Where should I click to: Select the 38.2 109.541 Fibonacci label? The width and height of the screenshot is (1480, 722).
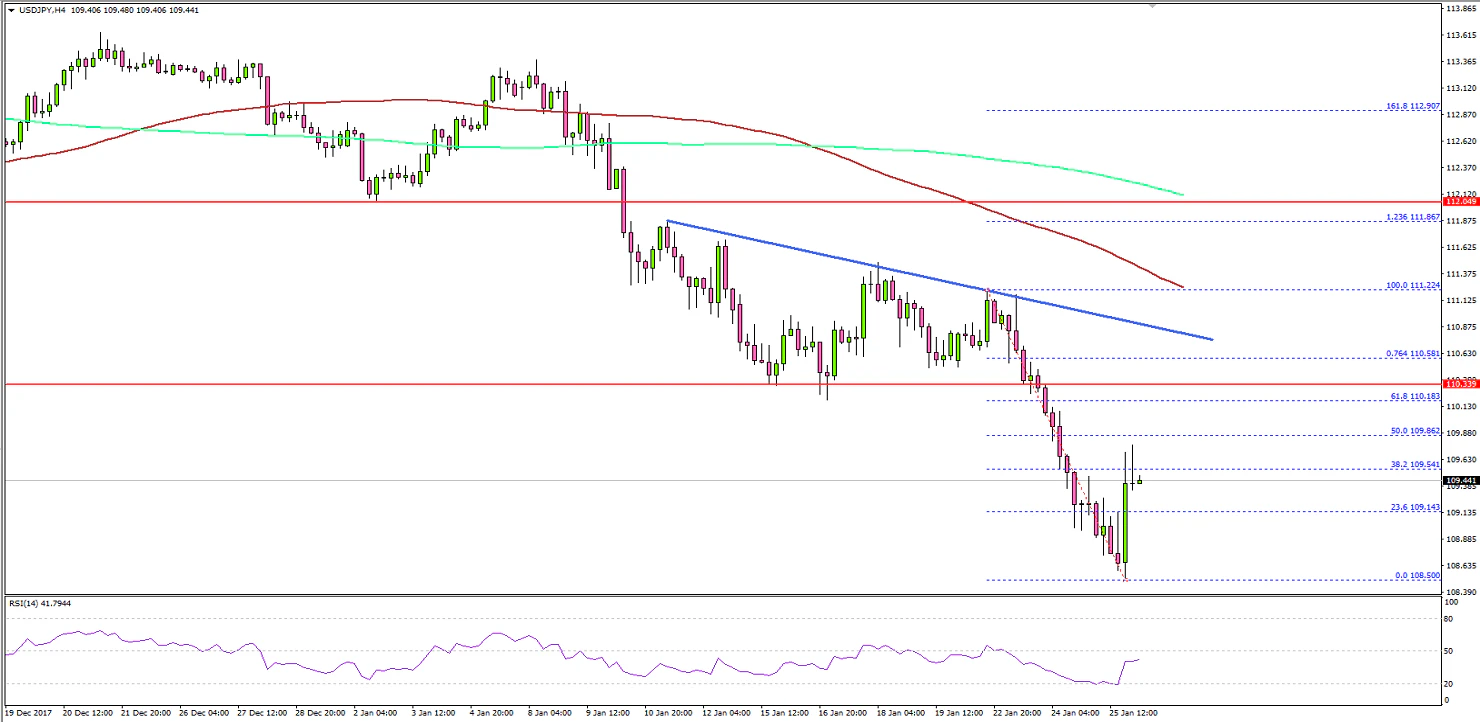click(1414, 464)
